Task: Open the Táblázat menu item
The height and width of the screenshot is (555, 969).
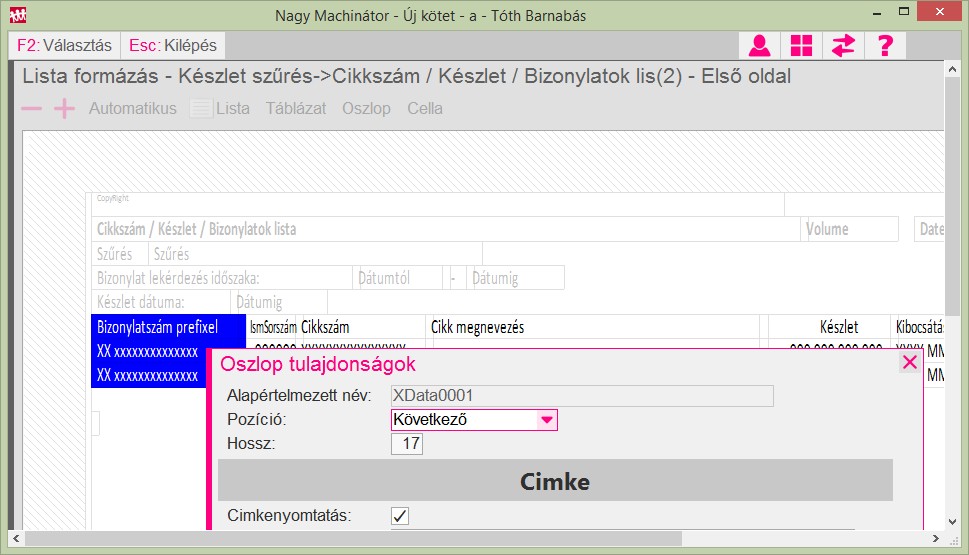Action: pos(296,109)
